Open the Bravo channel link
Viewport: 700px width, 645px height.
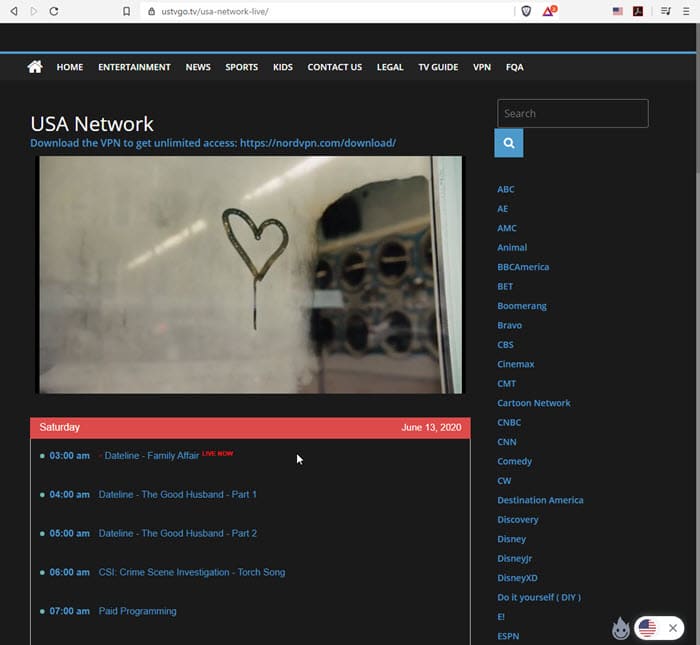tap(509, 325)
